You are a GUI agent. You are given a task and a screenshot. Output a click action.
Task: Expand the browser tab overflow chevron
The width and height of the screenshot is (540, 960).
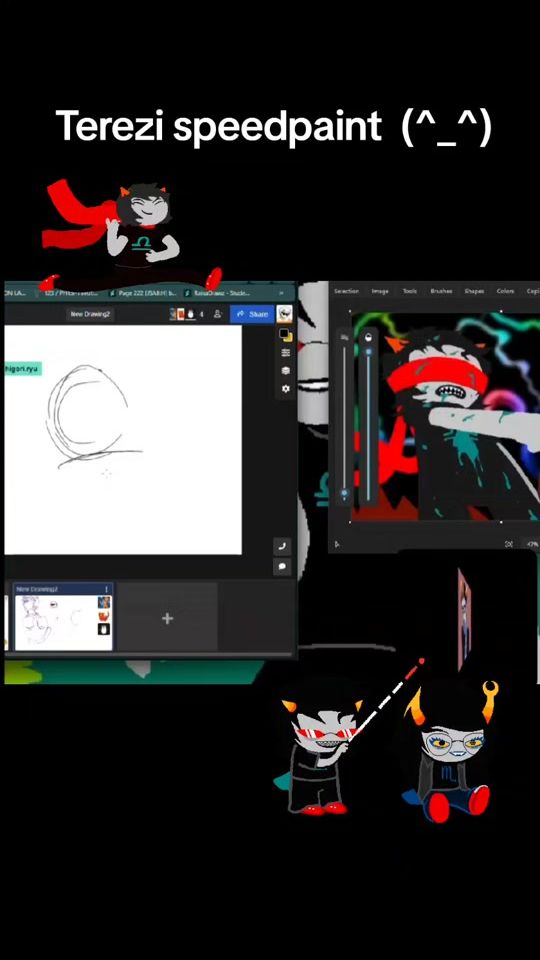(x=282, y=294)
